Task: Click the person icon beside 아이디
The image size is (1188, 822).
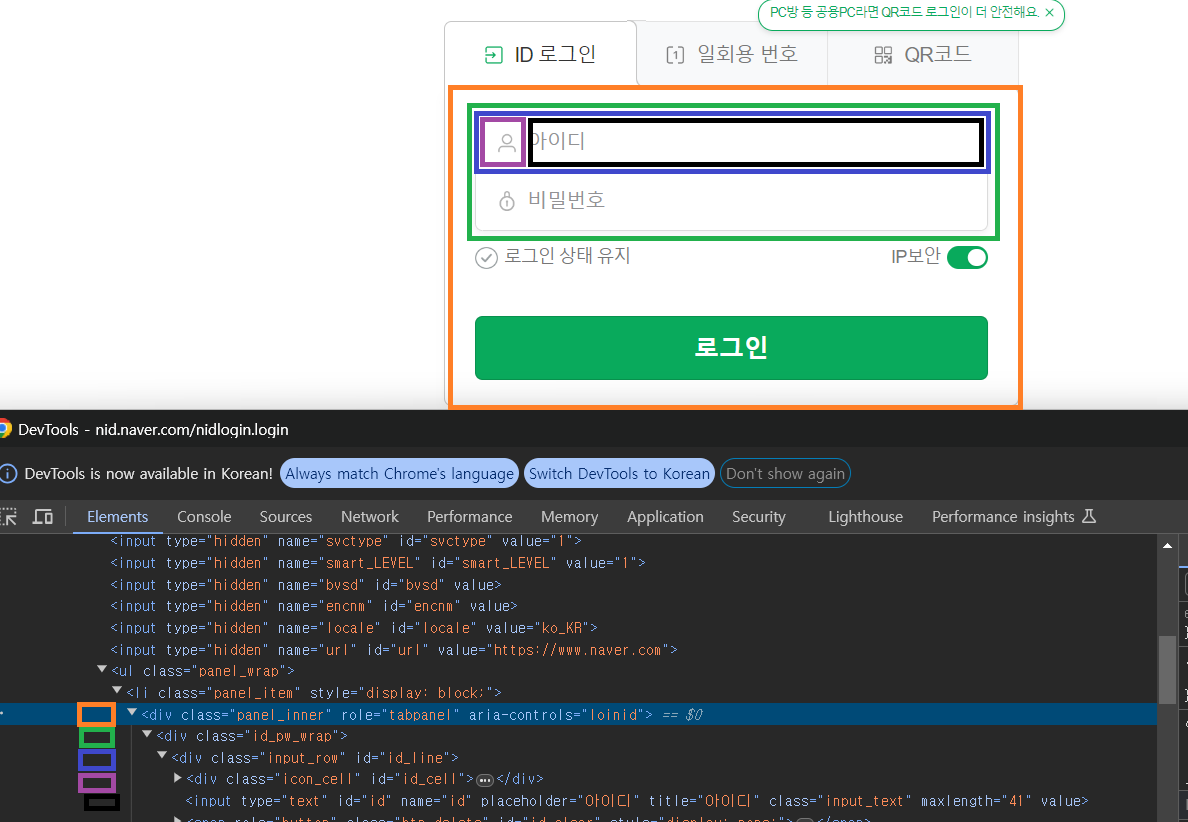Action: pos(506,142)
